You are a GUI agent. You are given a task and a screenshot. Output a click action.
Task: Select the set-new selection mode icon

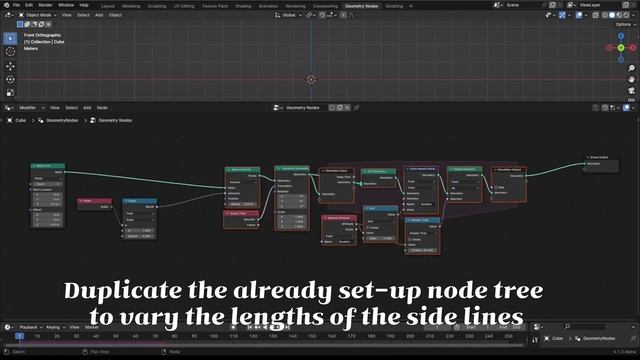(x=20, y=24)
